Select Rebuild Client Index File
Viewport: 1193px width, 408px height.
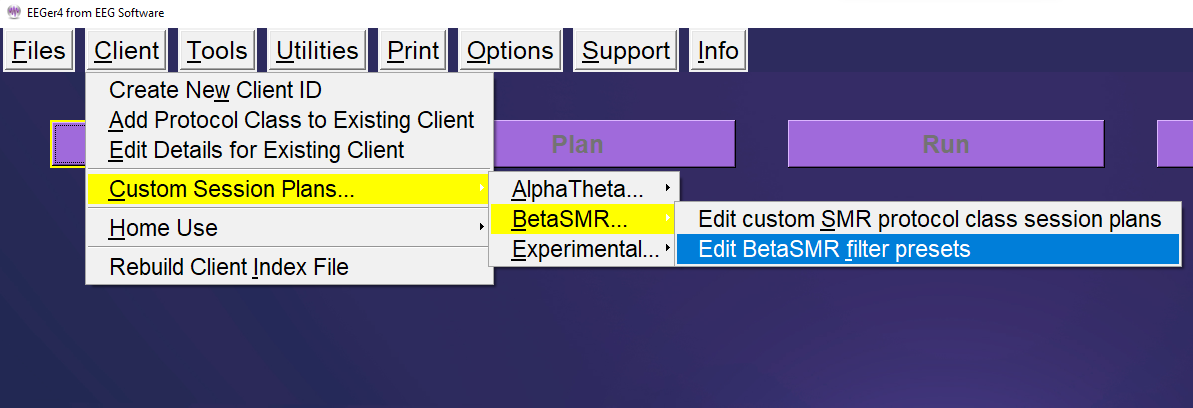228,267
